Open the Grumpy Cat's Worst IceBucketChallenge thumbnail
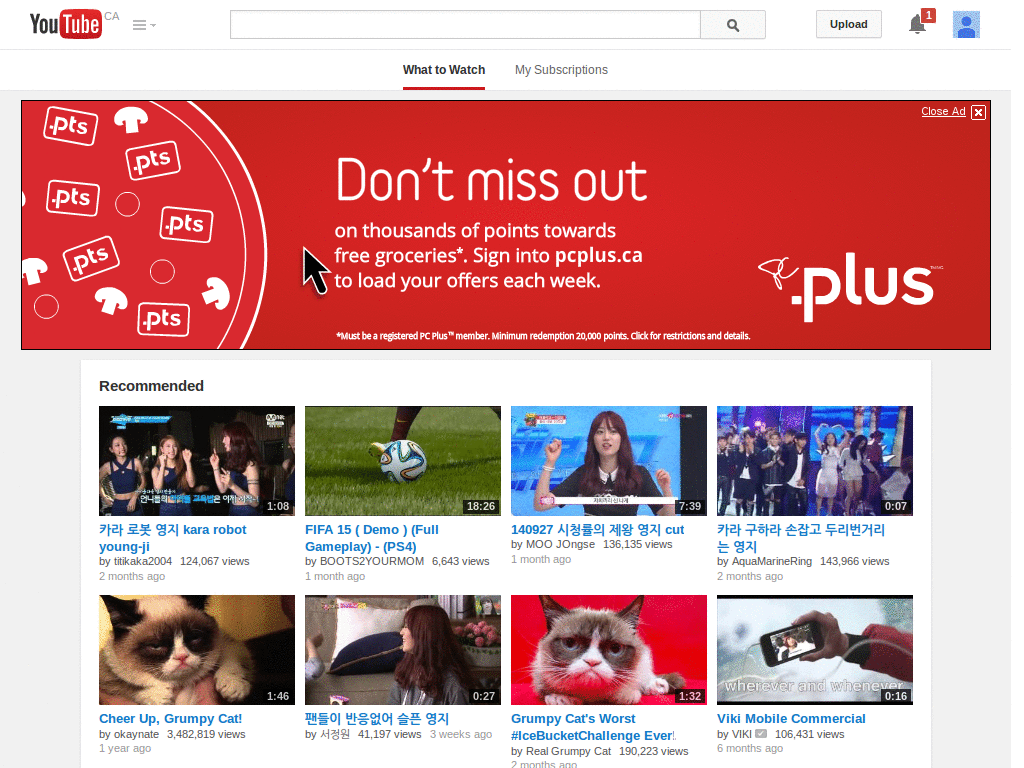Screen dimensions: 1024x768 (x=609, y=650)
